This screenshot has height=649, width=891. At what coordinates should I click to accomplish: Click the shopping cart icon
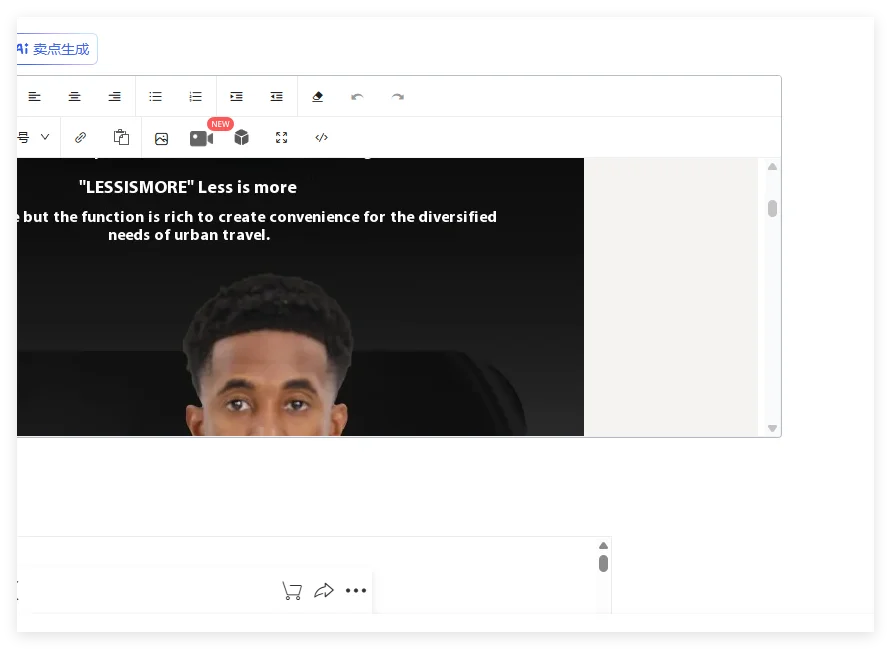(x=292, y=591)
